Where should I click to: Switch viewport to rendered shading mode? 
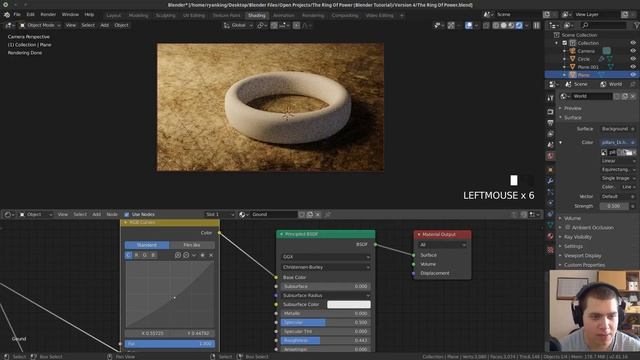point(519,25)
